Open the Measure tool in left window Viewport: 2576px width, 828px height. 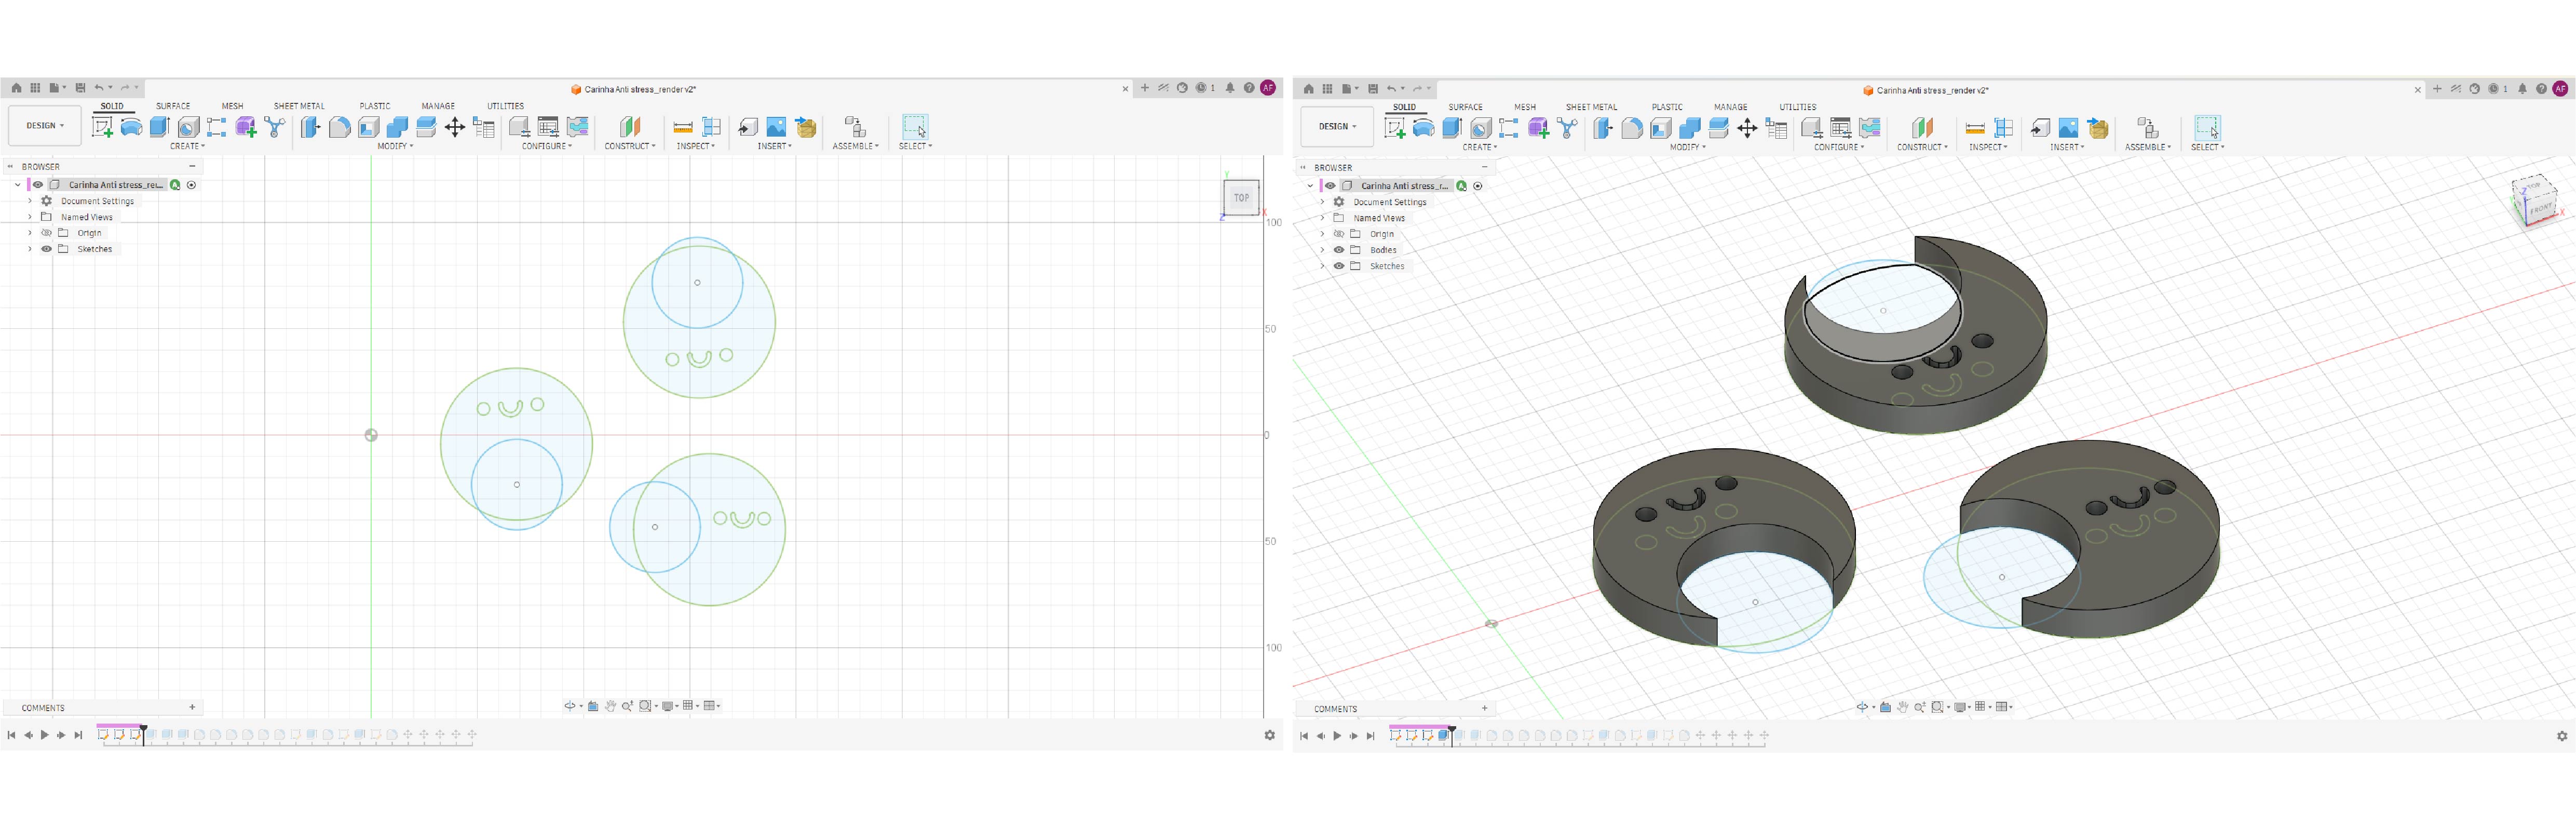pos(683,127)
